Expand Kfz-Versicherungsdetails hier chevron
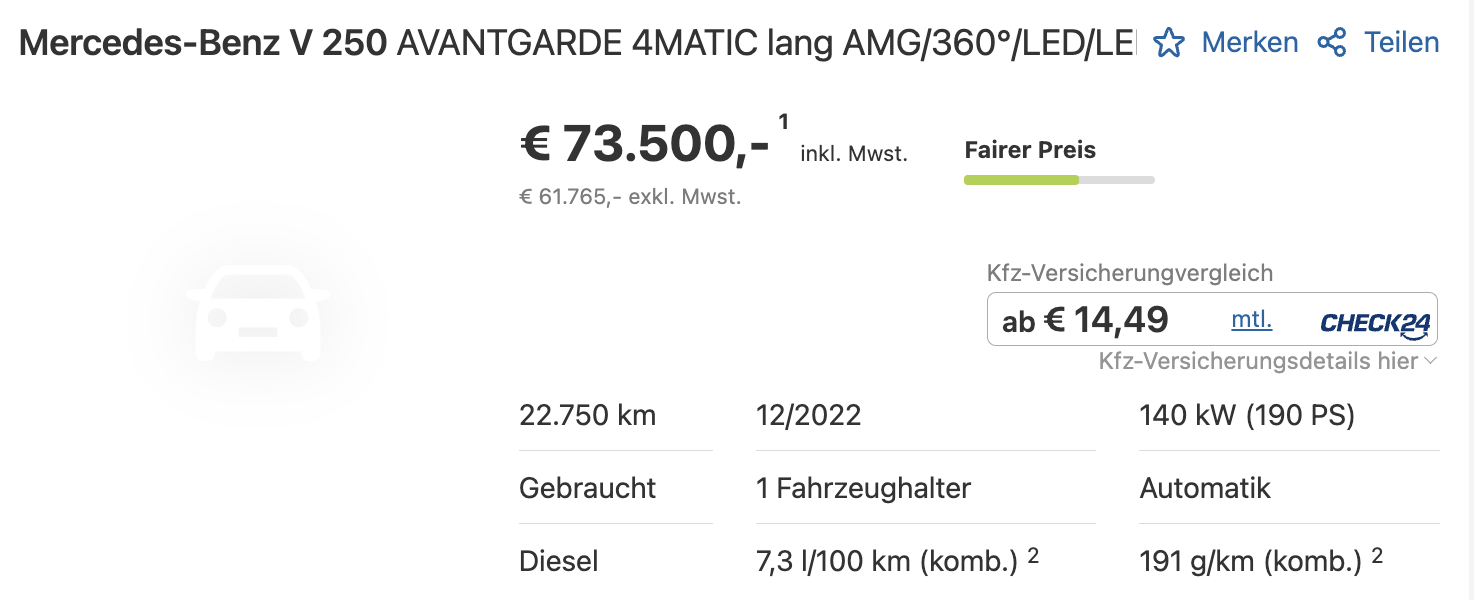 (x=1430, y=361)
